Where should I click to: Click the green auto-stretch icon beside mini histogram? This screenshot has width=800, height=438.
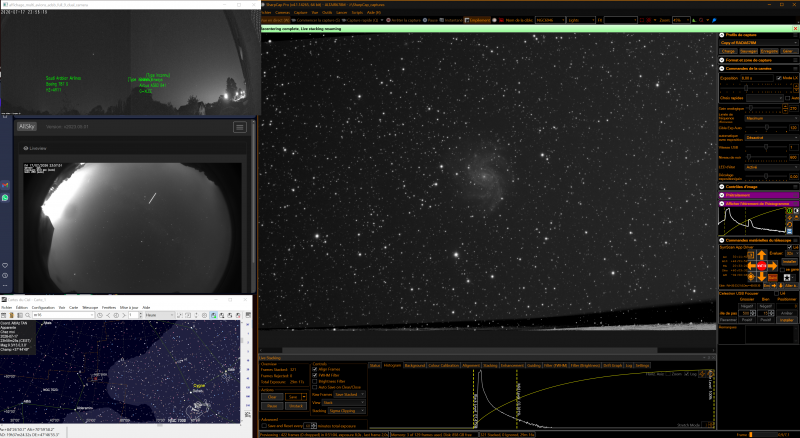click(790, 210)
